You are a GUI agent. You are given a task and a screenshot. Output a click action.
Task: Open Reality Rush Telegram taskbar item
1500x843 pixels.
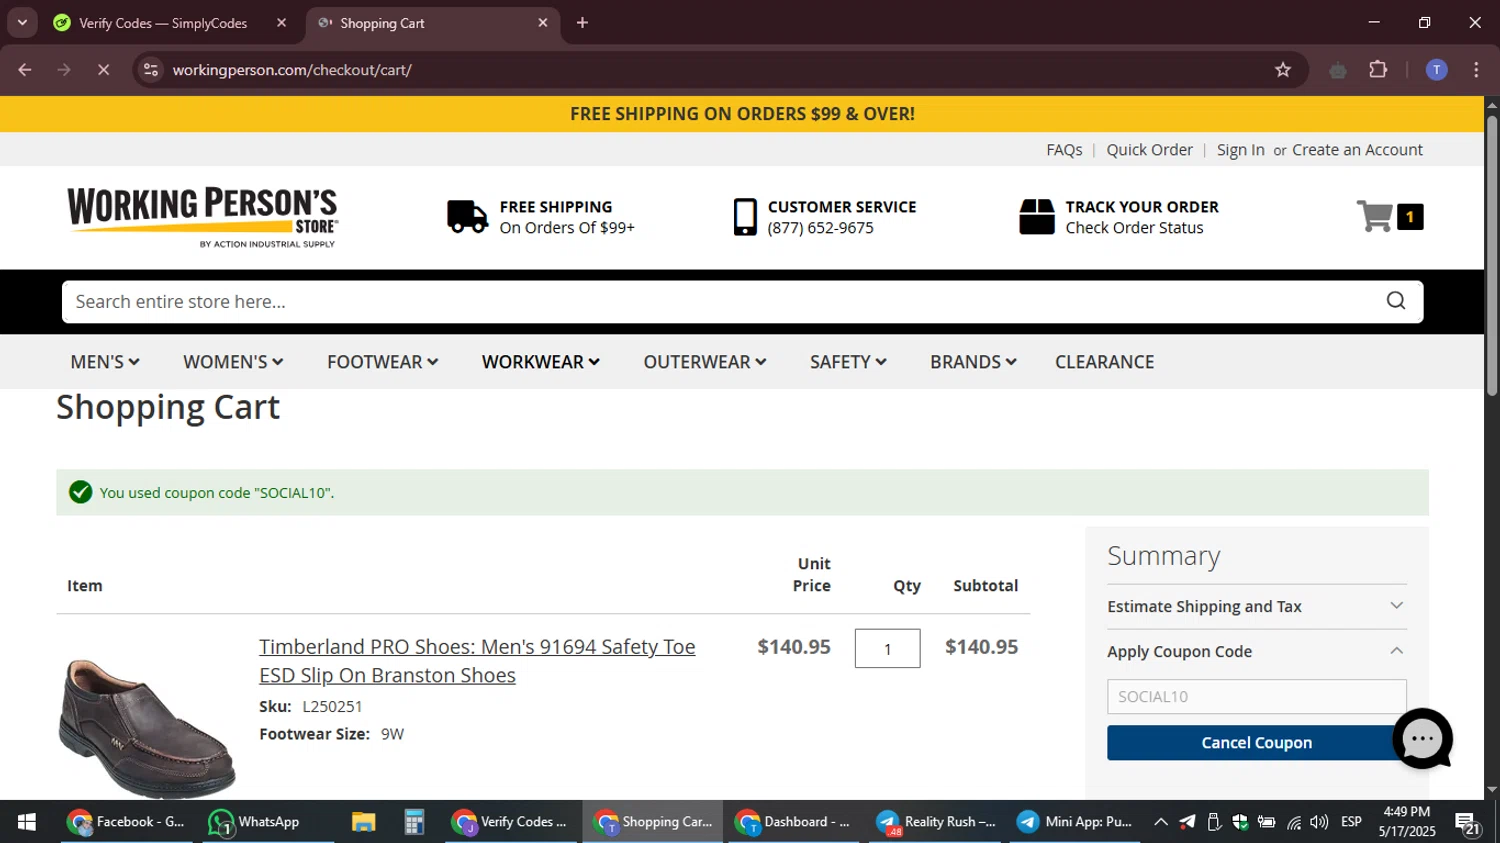point(936,822)
